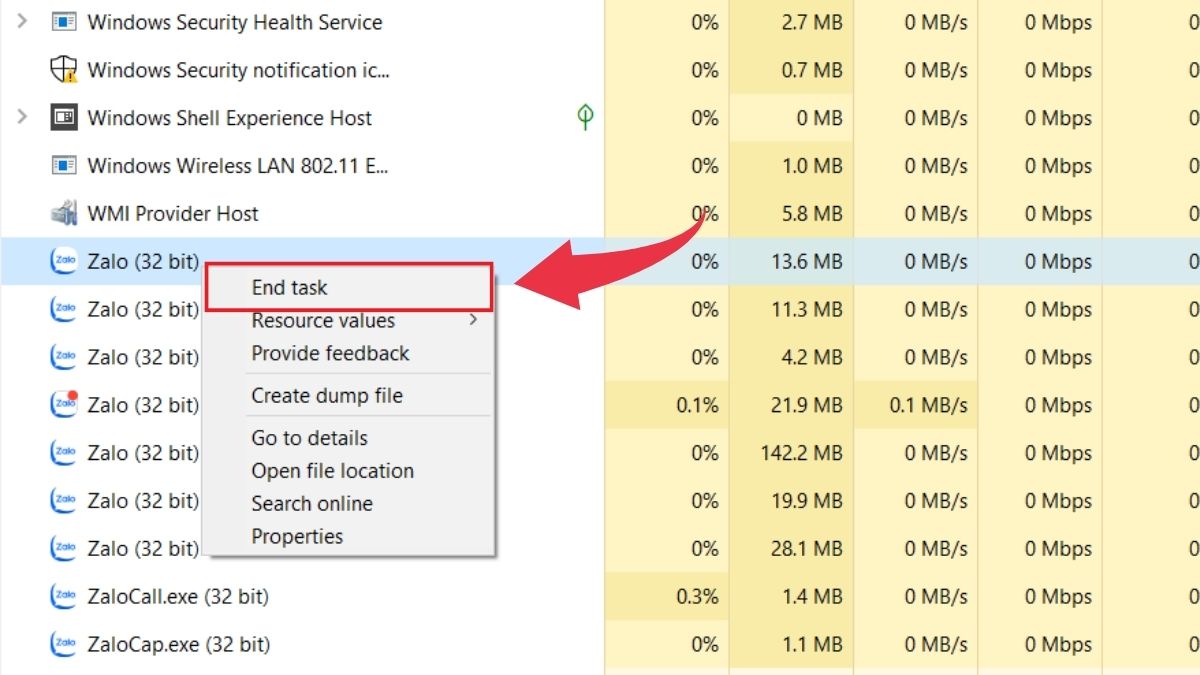Click the 0.1 MB/s disk cell
Image resolution: width=1200 pixels, height=675 pixels.
pyautogui.click(x=915, y=405)
